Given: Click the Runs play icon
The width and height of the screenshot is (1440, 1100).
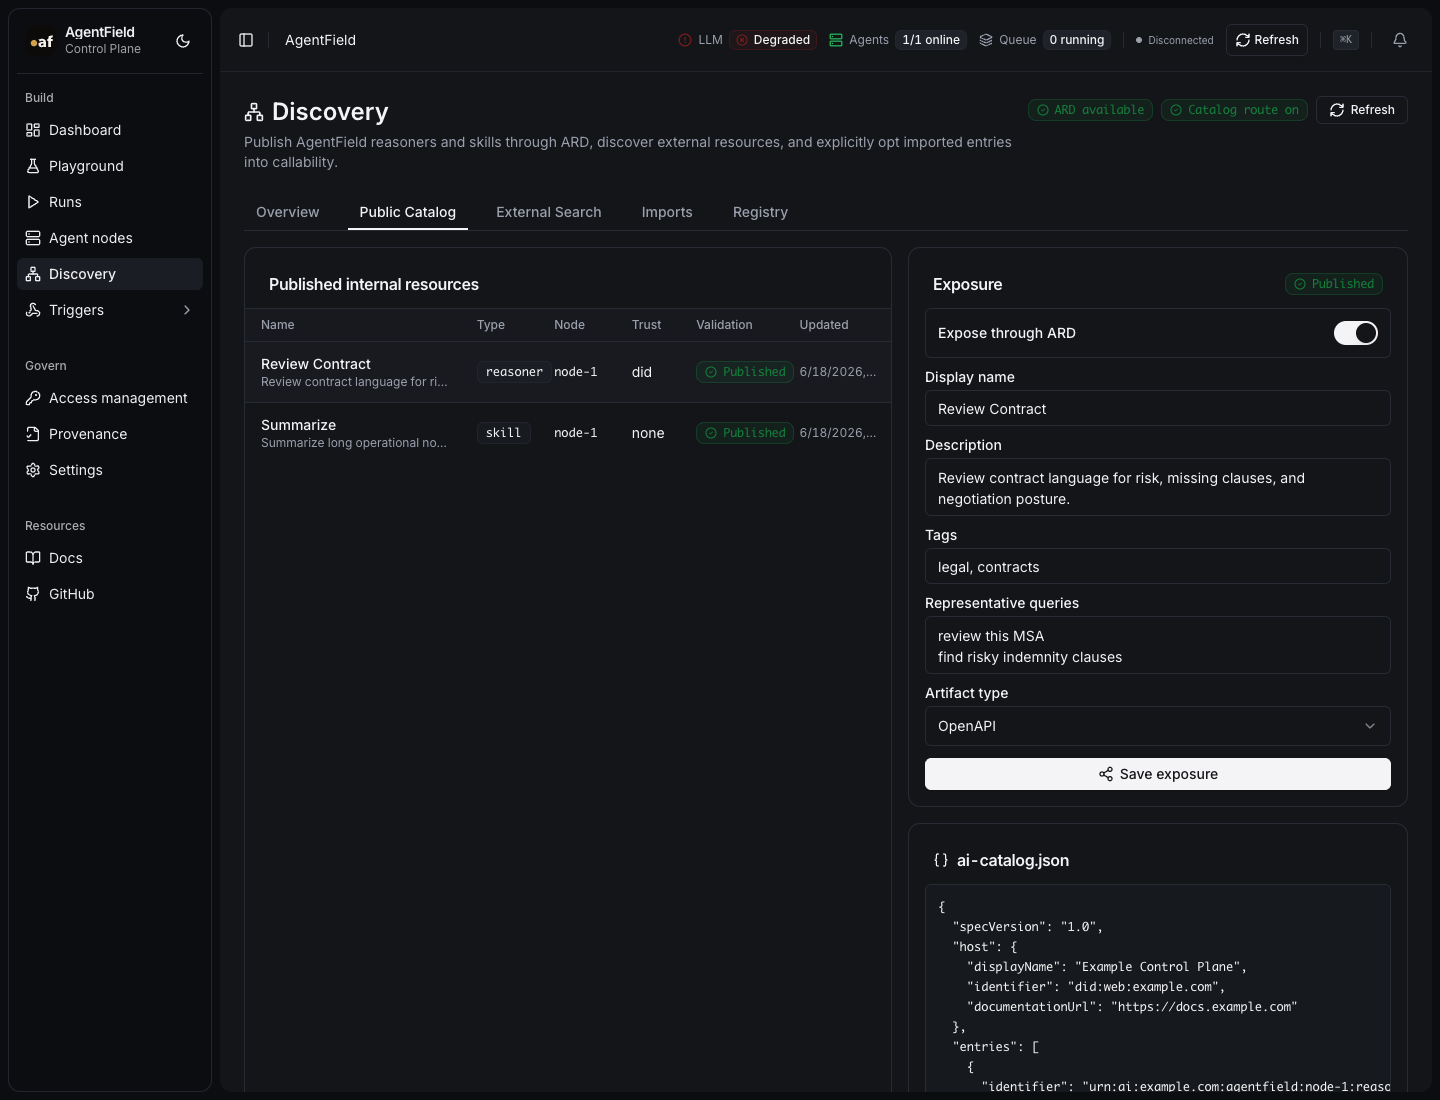Looking at the screenshot, I should (33, 202).
